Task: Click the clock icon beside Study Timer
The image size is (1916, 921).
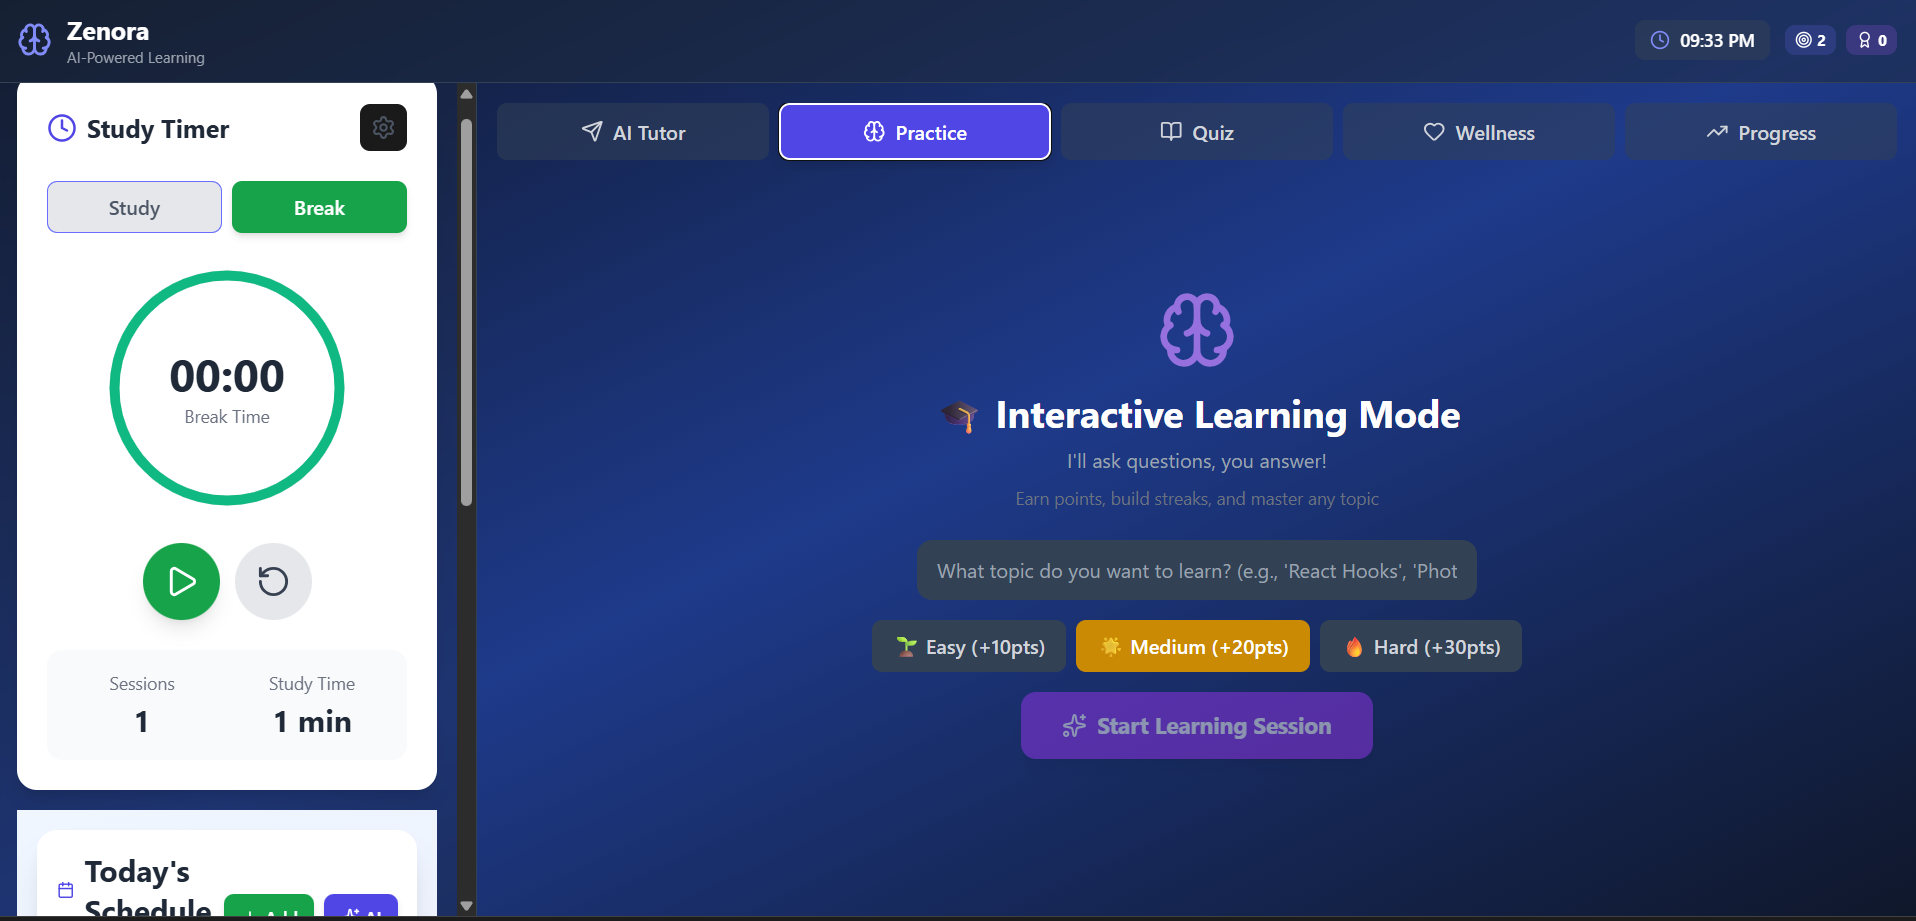Action: point(62,129)
